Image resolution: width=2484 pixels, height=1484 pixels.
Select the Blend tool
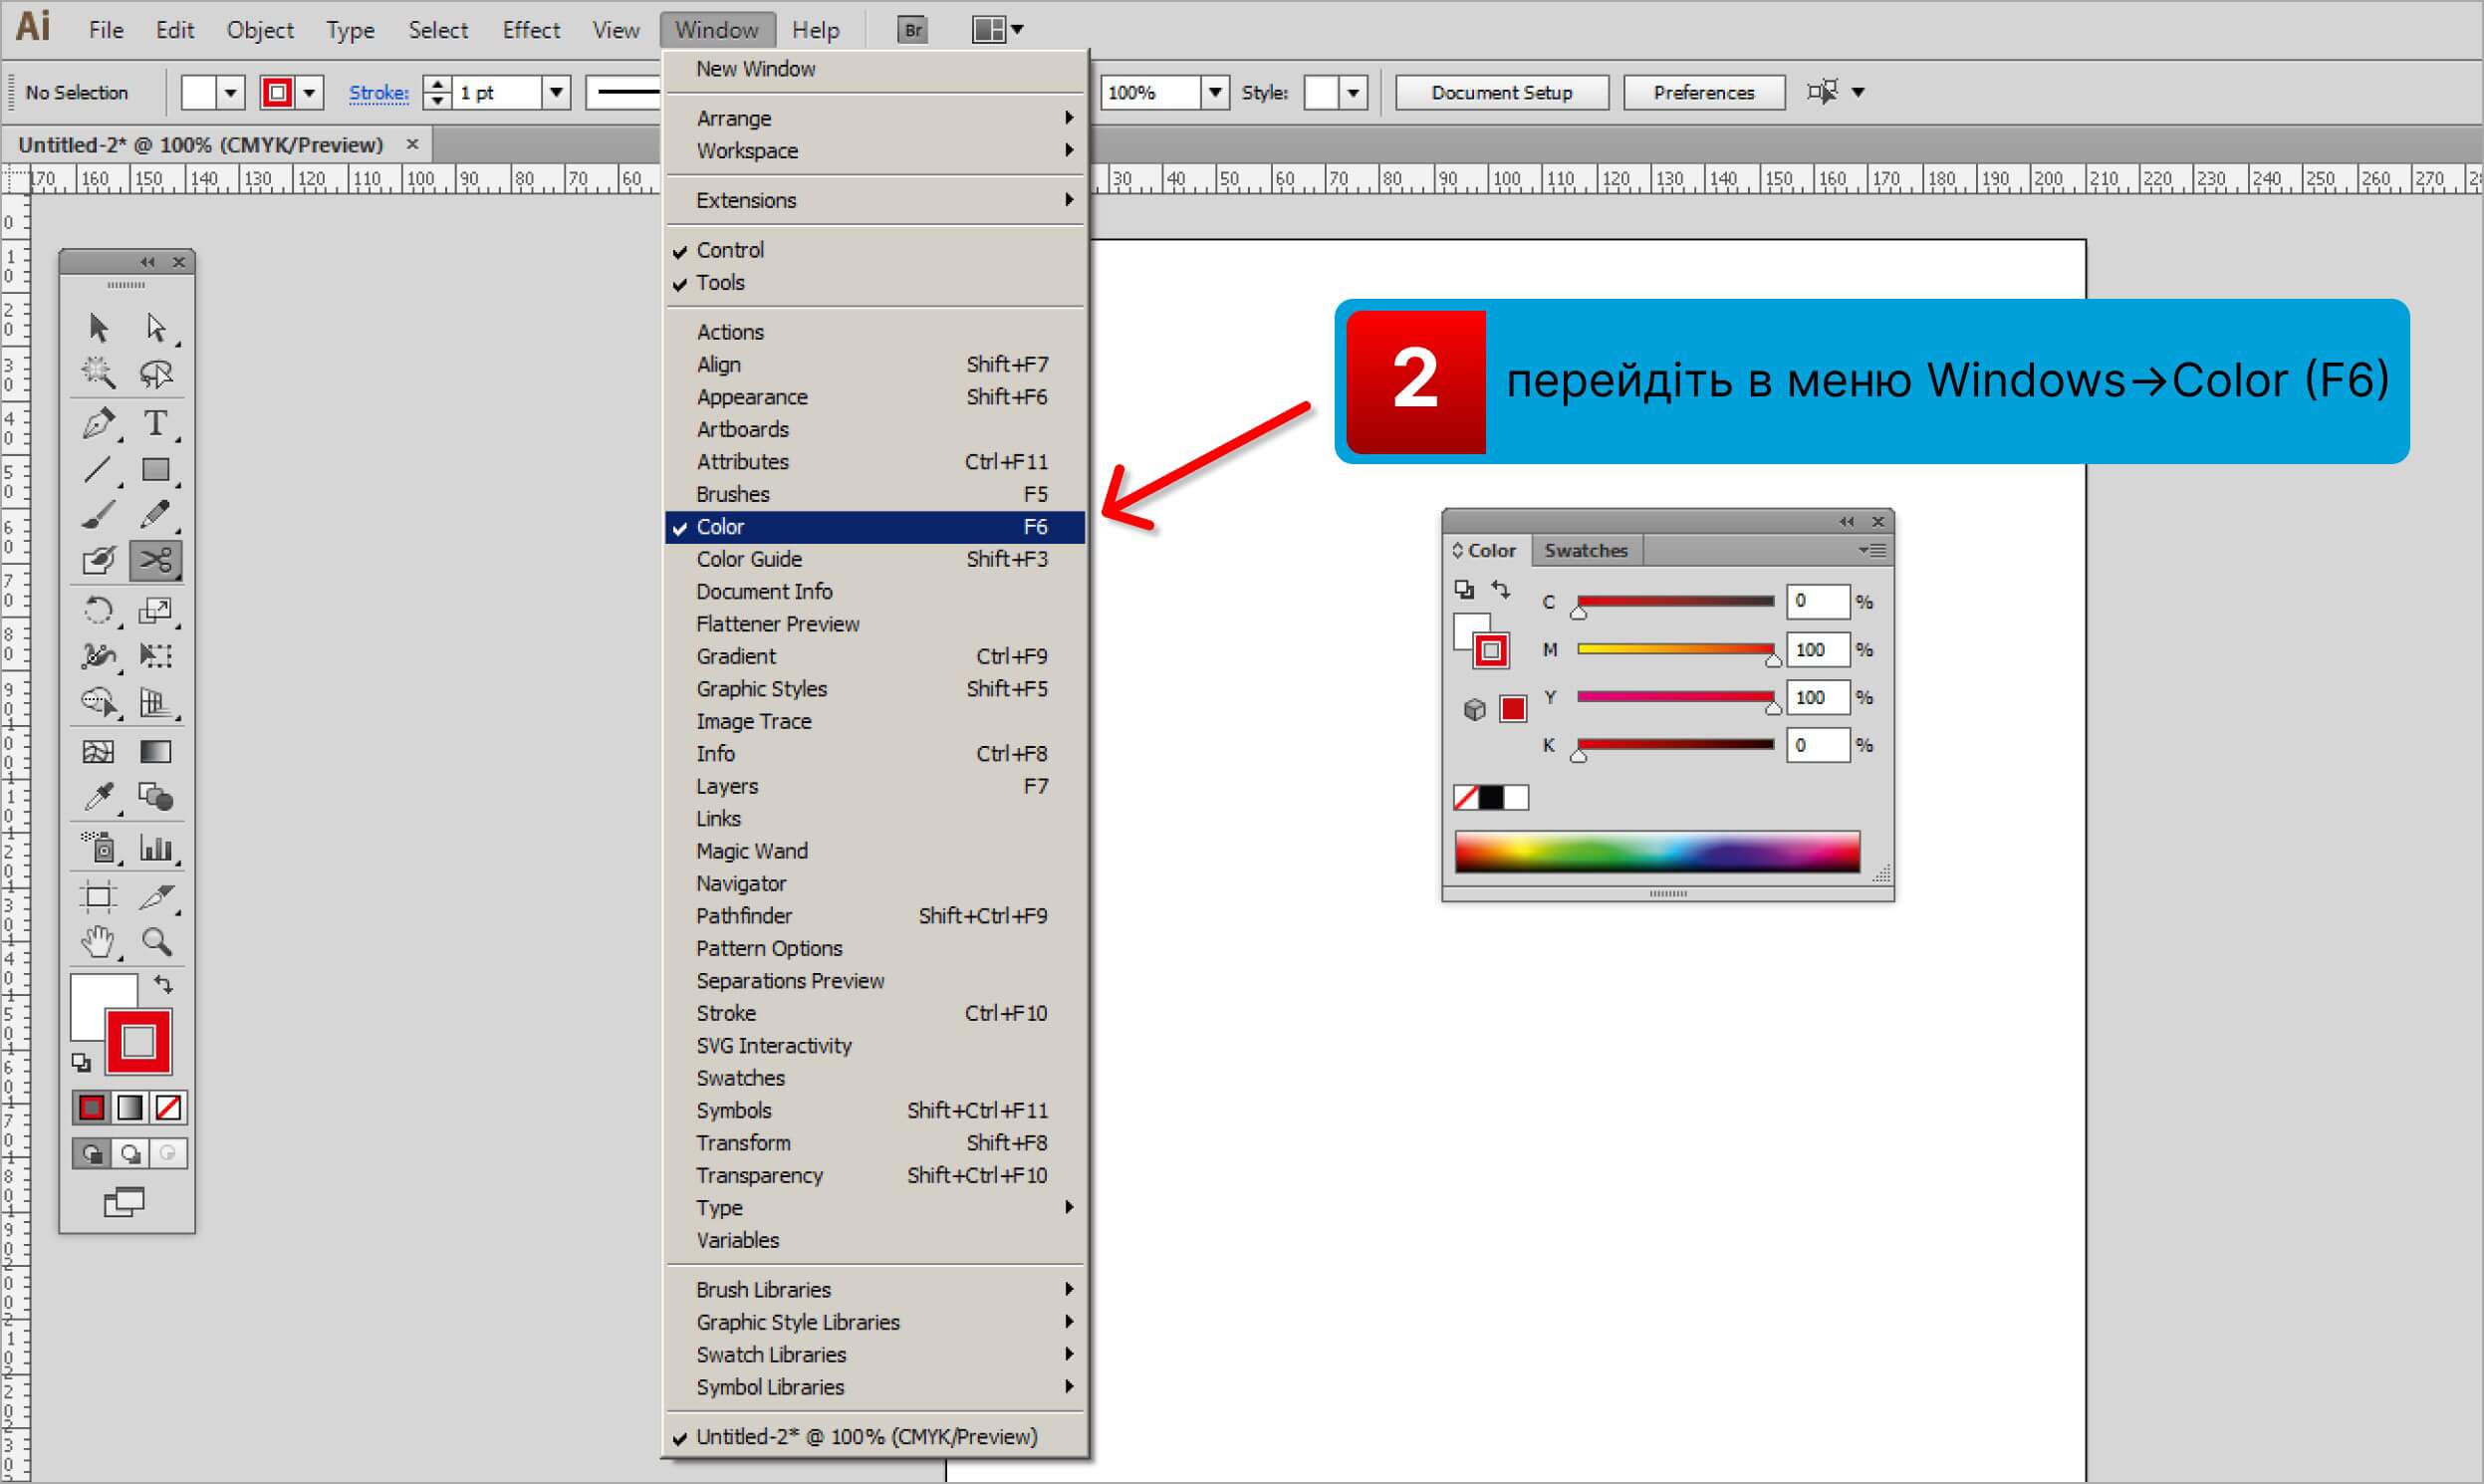click(x=156, y=797)
